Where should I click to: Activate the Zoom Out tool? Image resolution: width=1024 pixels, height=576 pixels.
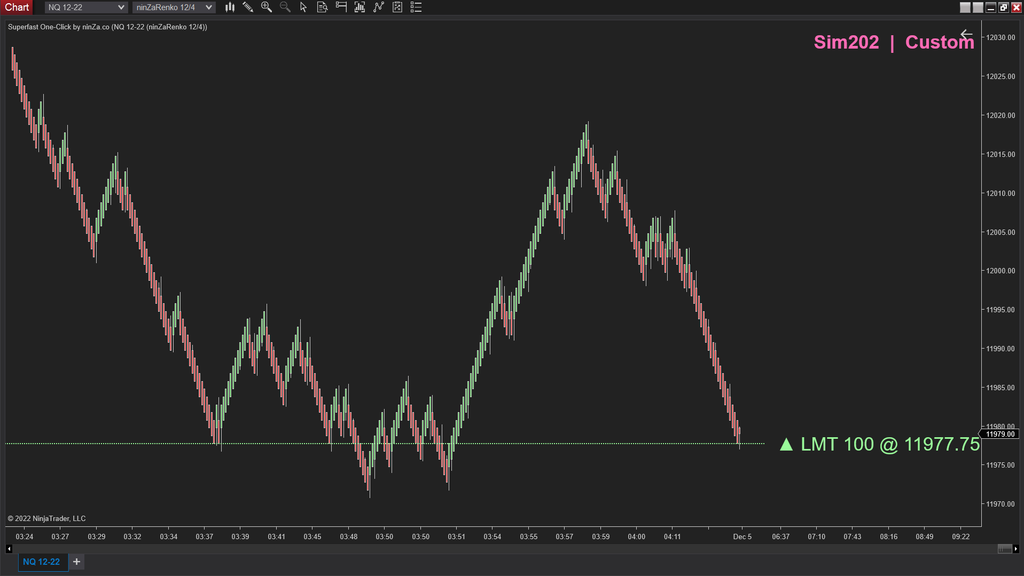tap(285, 7)
